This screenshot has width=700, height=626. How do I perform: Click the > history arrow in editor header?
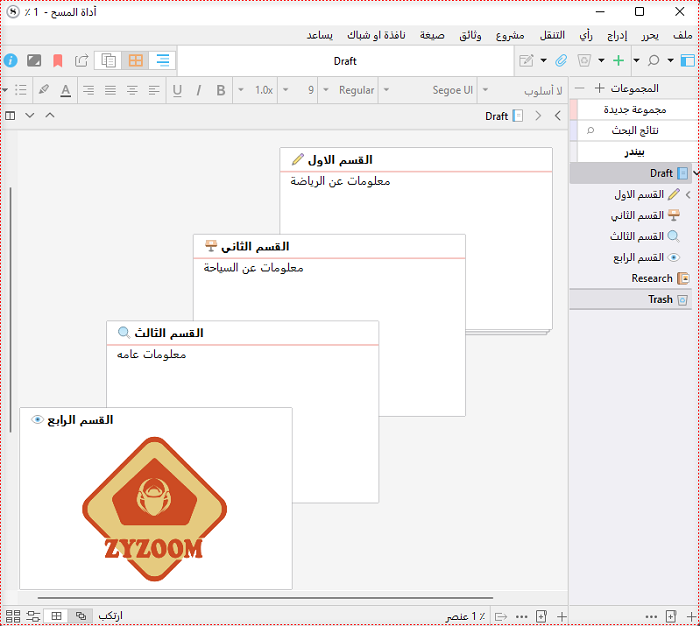coord(538,116)
